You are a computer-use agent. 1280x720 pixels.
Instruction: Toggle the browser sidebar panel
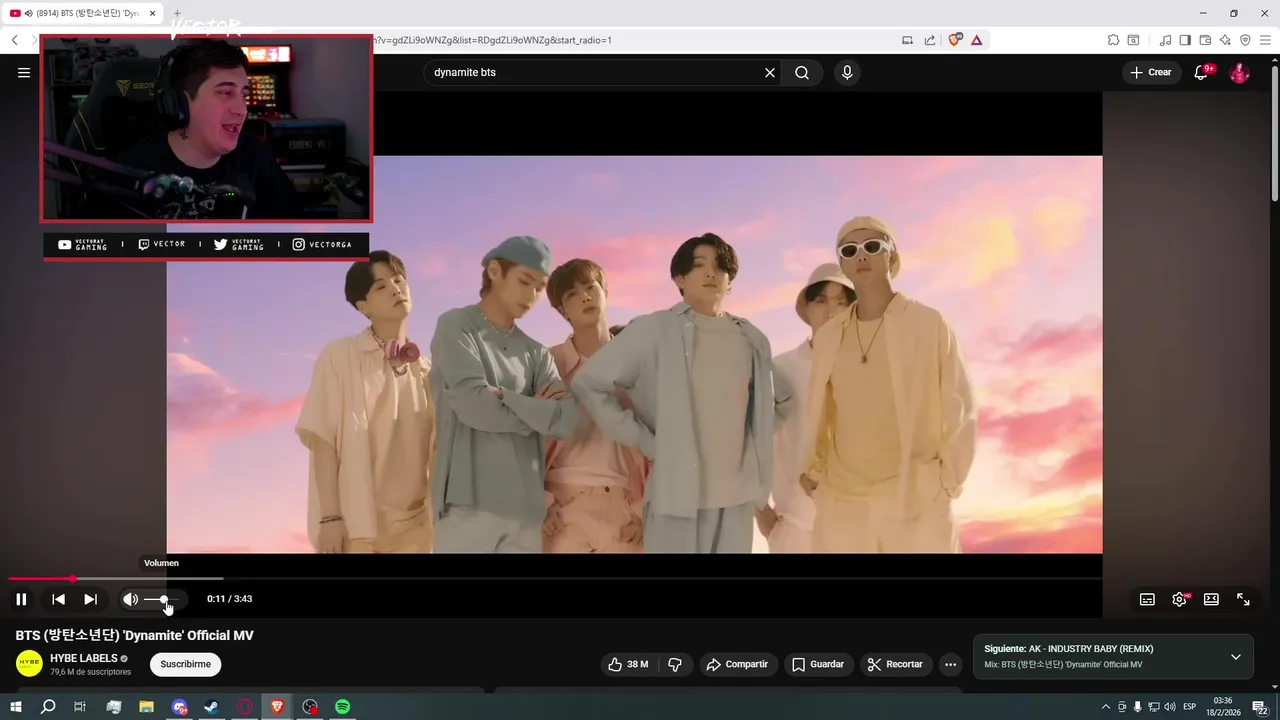point(1185,40)
